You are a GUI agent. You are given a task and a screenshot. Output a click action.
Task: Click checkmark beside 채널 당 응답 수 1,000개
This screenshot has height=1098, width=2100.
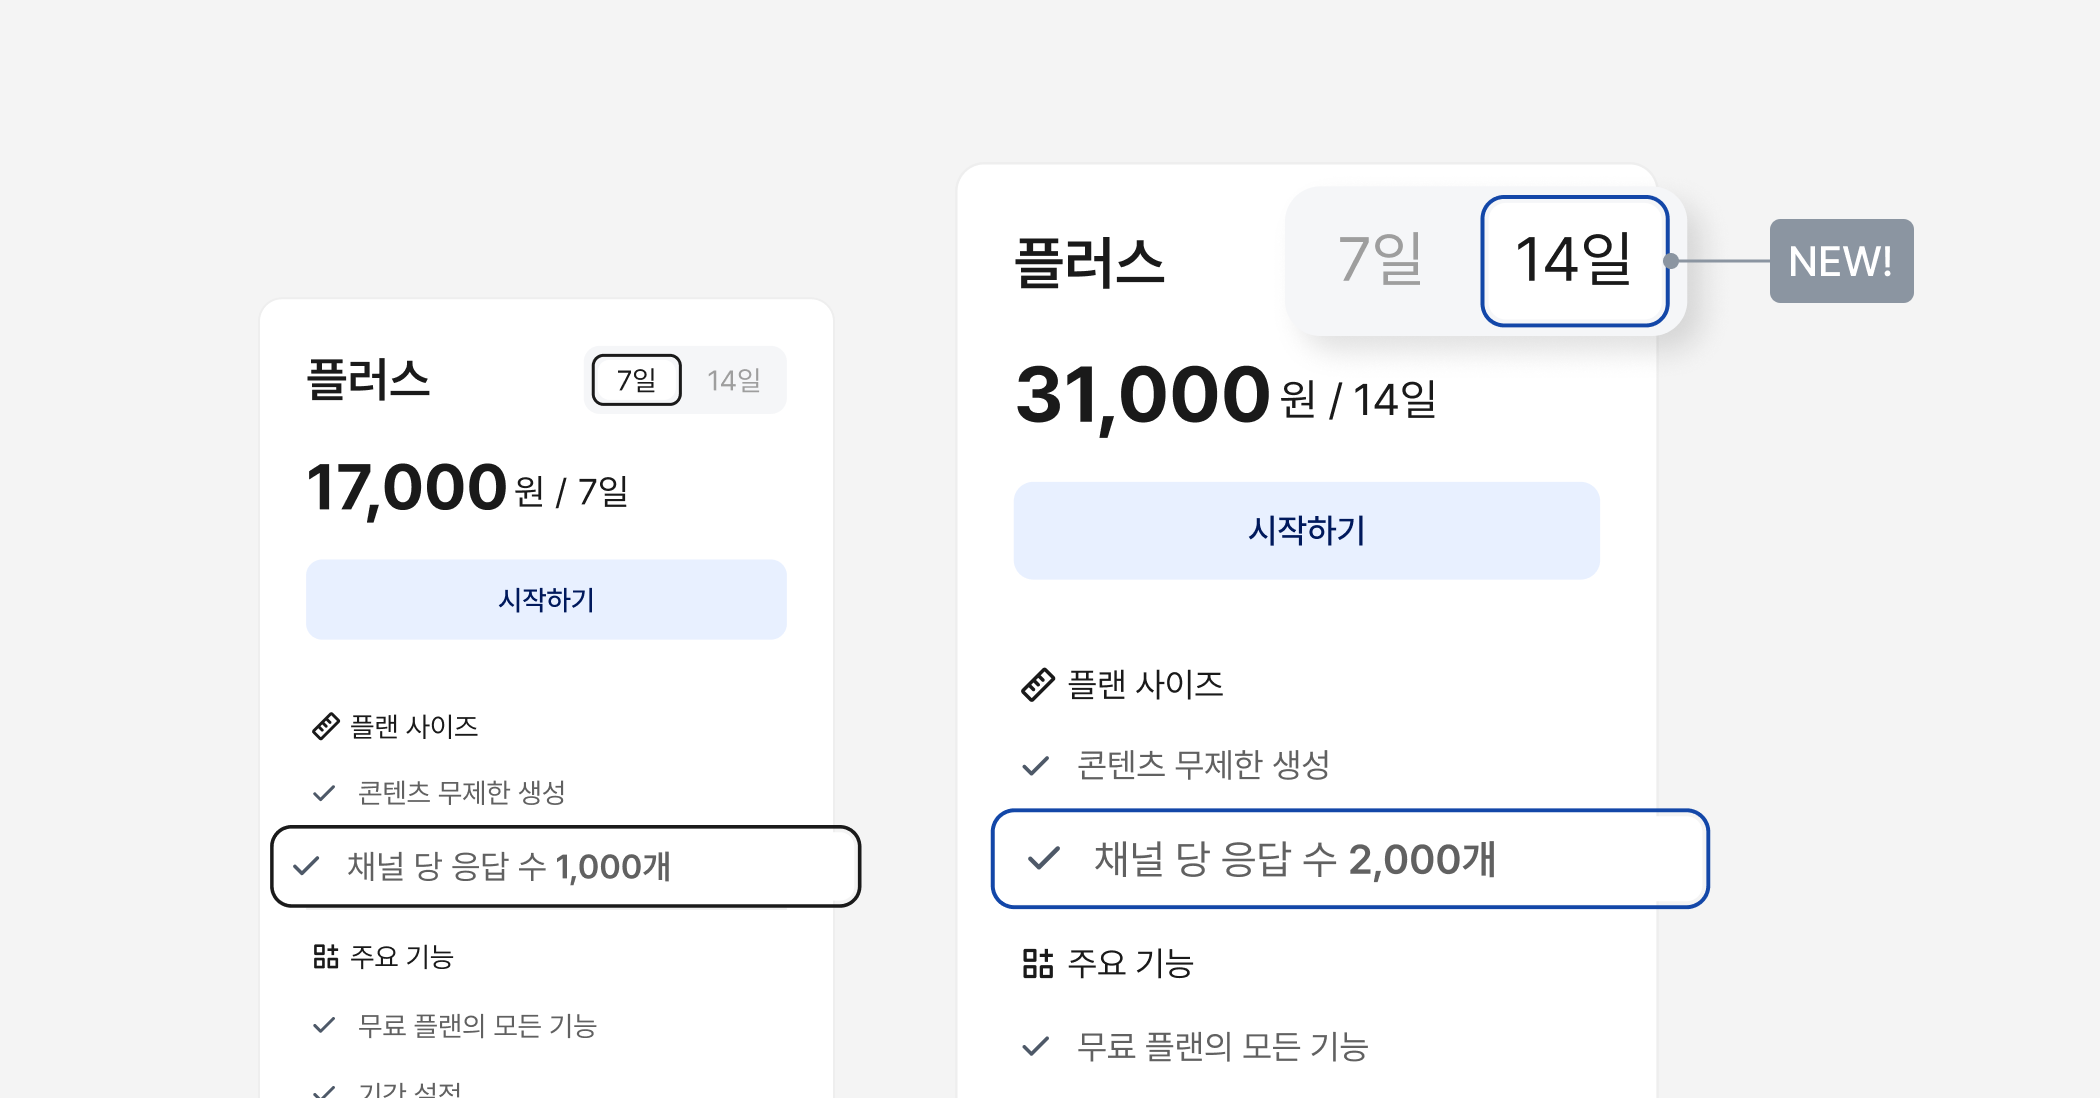pos(306,866)
